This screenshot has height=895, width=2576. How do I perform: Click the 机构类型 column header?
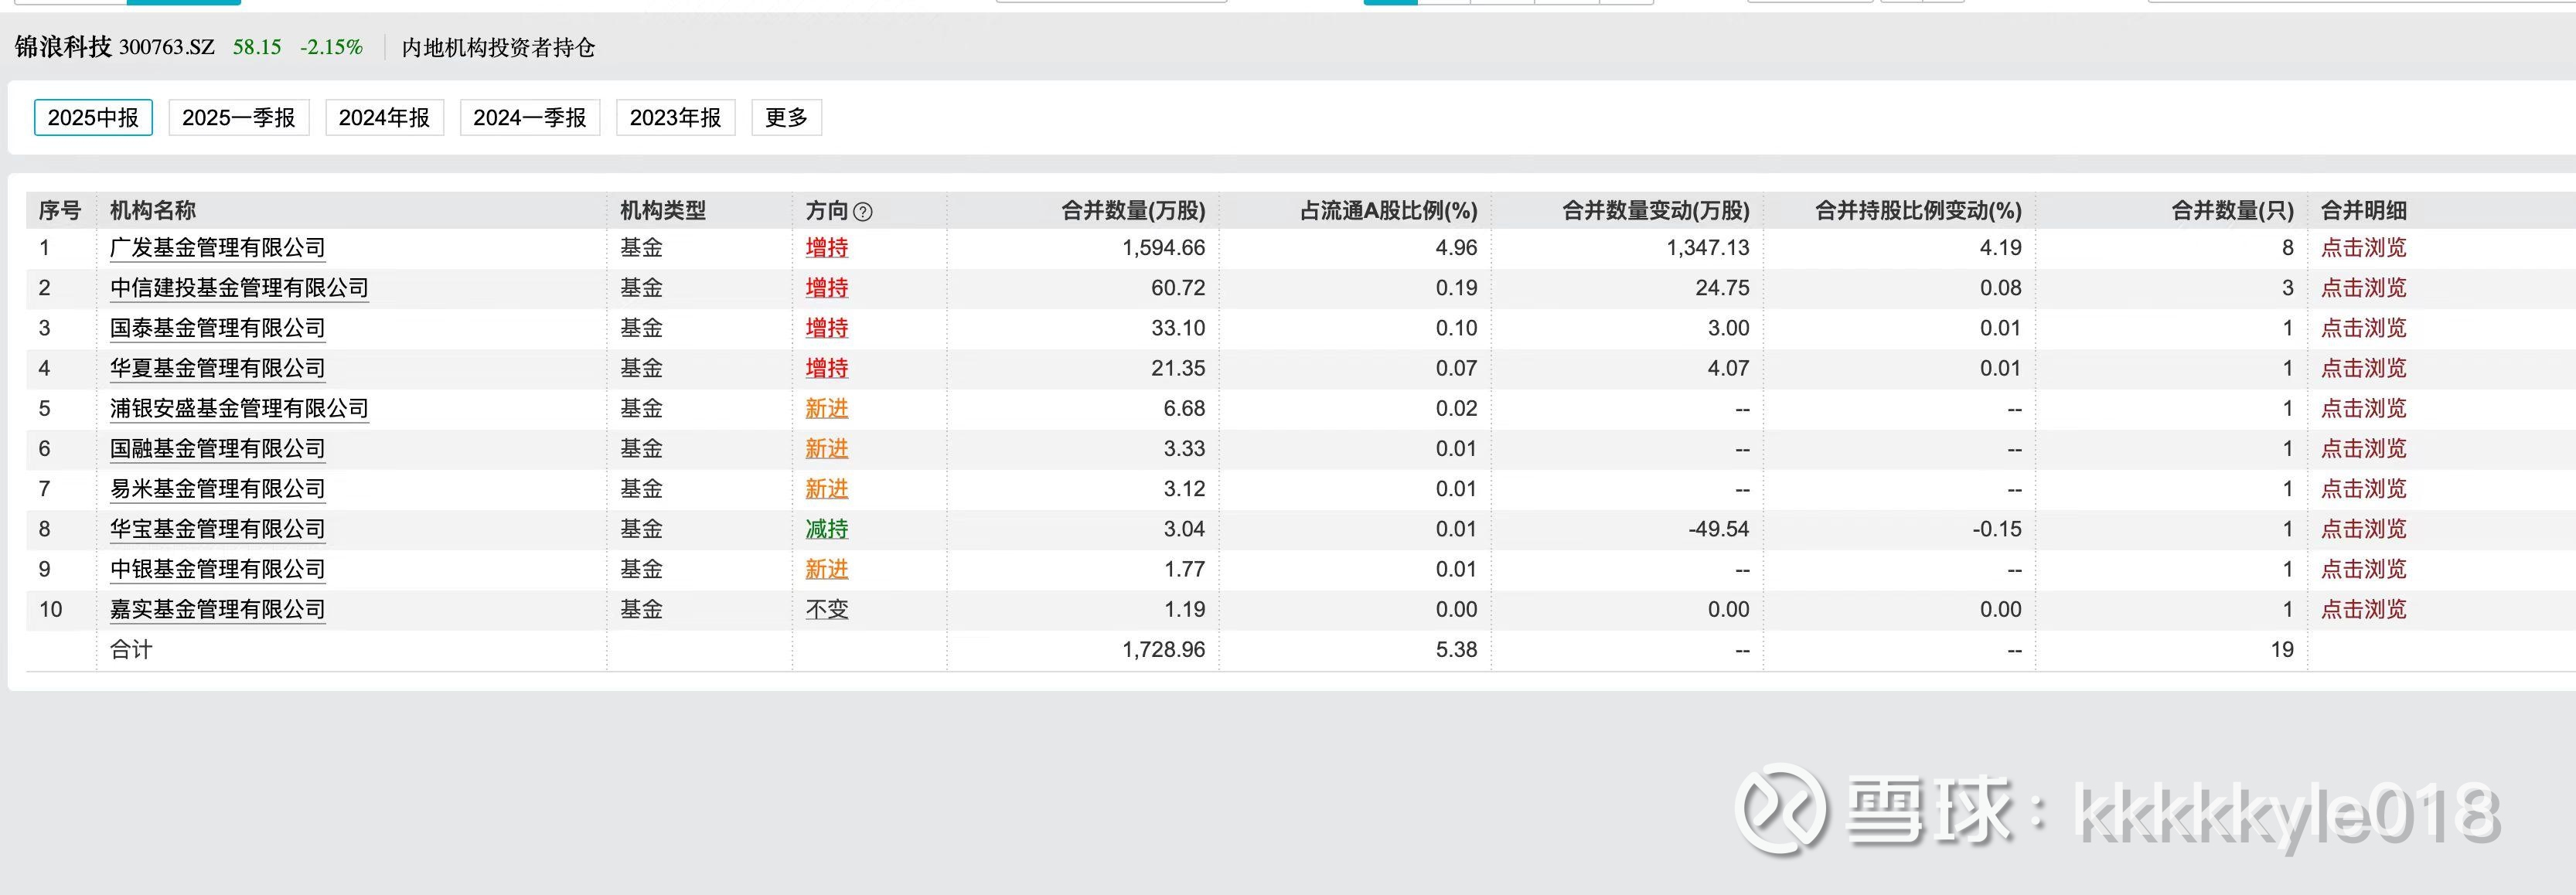pos(663,211)
